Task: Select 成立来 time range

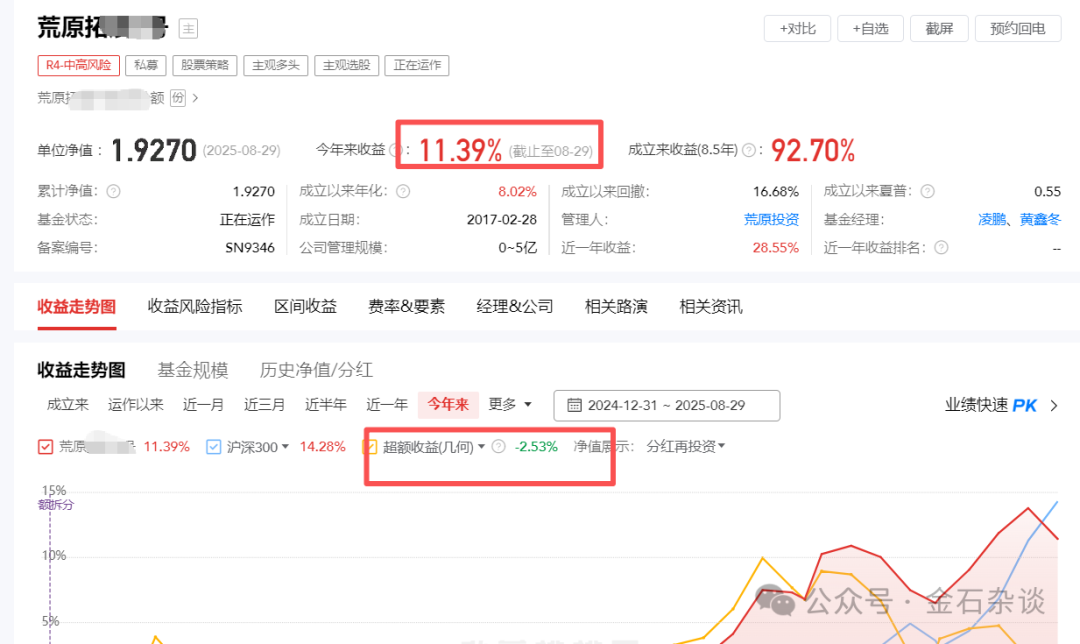Action: [68, 404]
